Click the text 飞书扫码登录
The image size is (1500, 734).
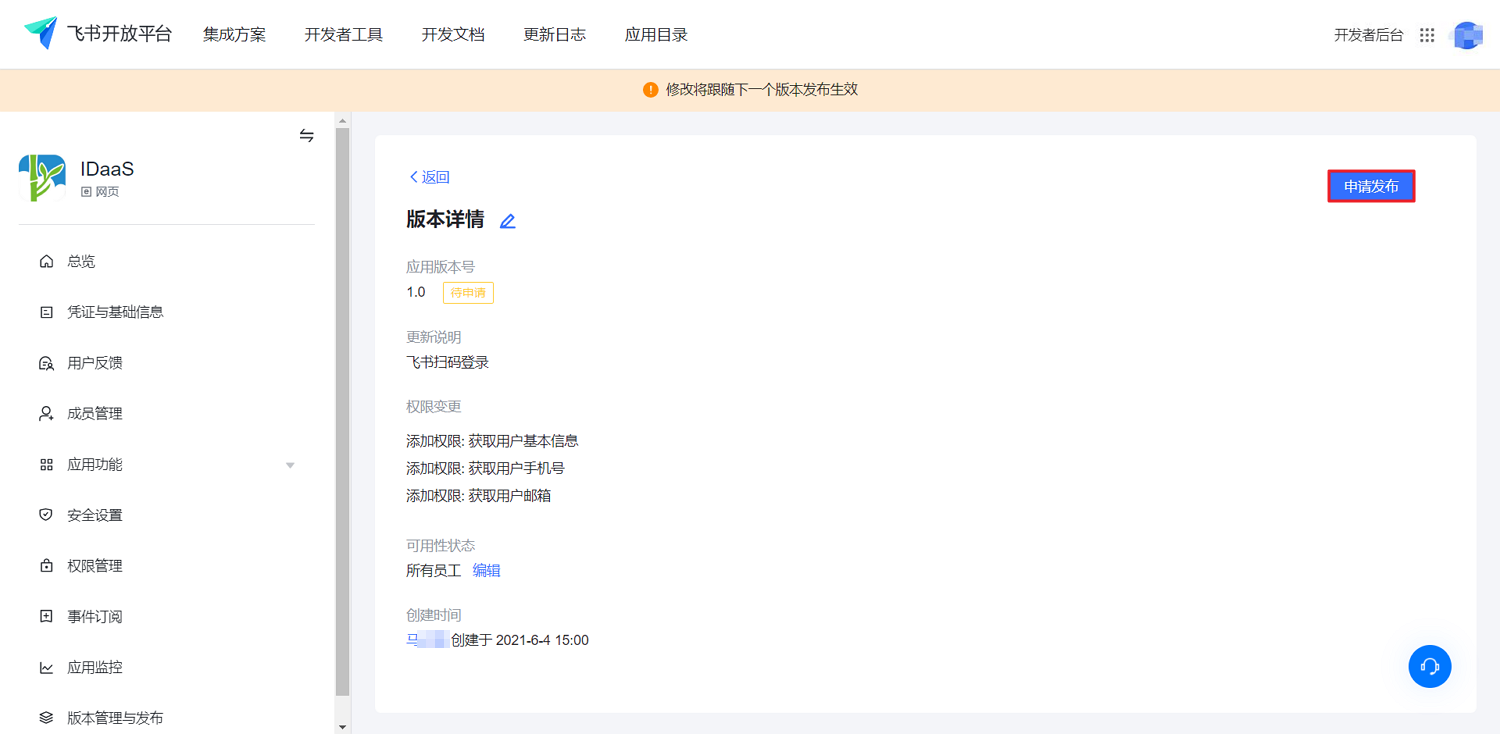[x=447, y=362]
